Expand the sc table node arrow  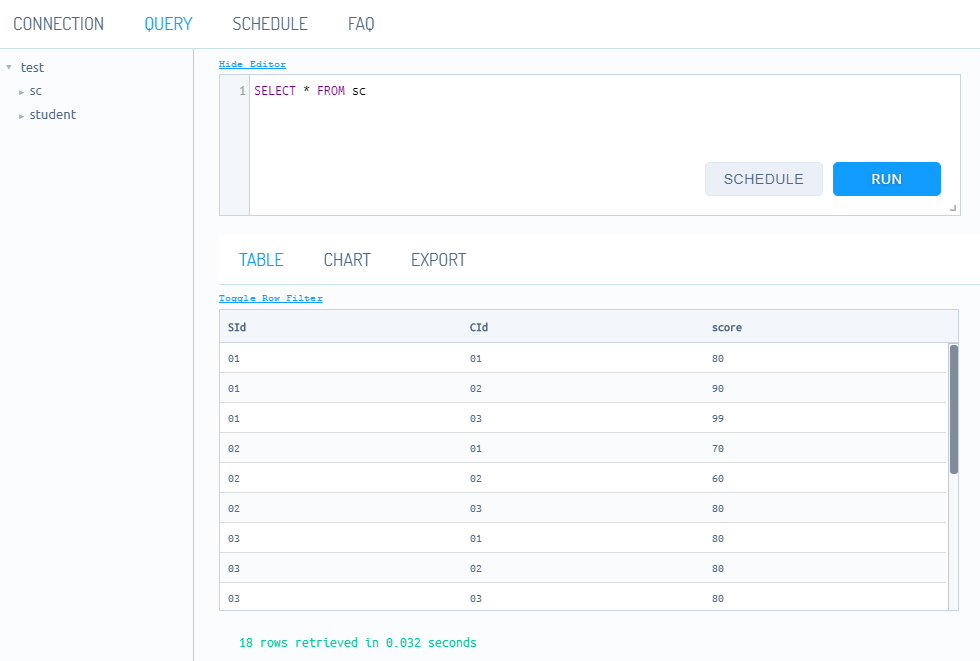click(21, 92)
